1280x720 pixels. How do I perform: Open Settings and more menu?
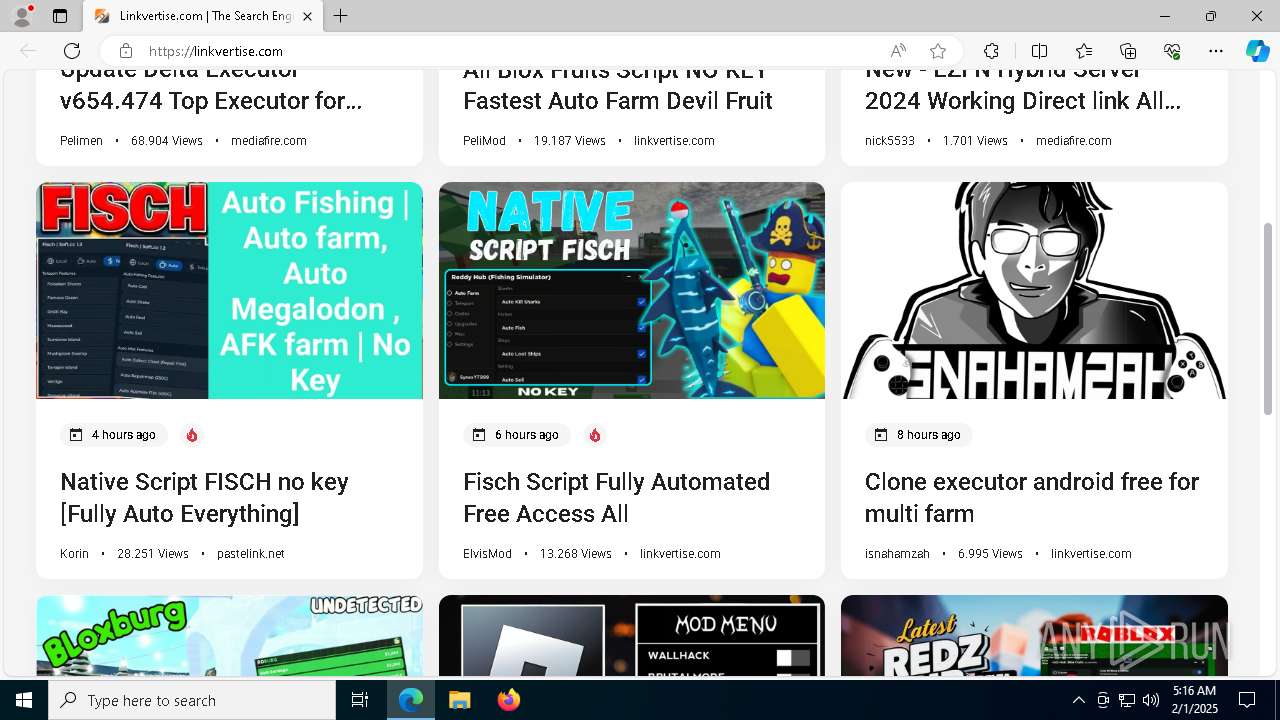click(x=1216, y=51)
